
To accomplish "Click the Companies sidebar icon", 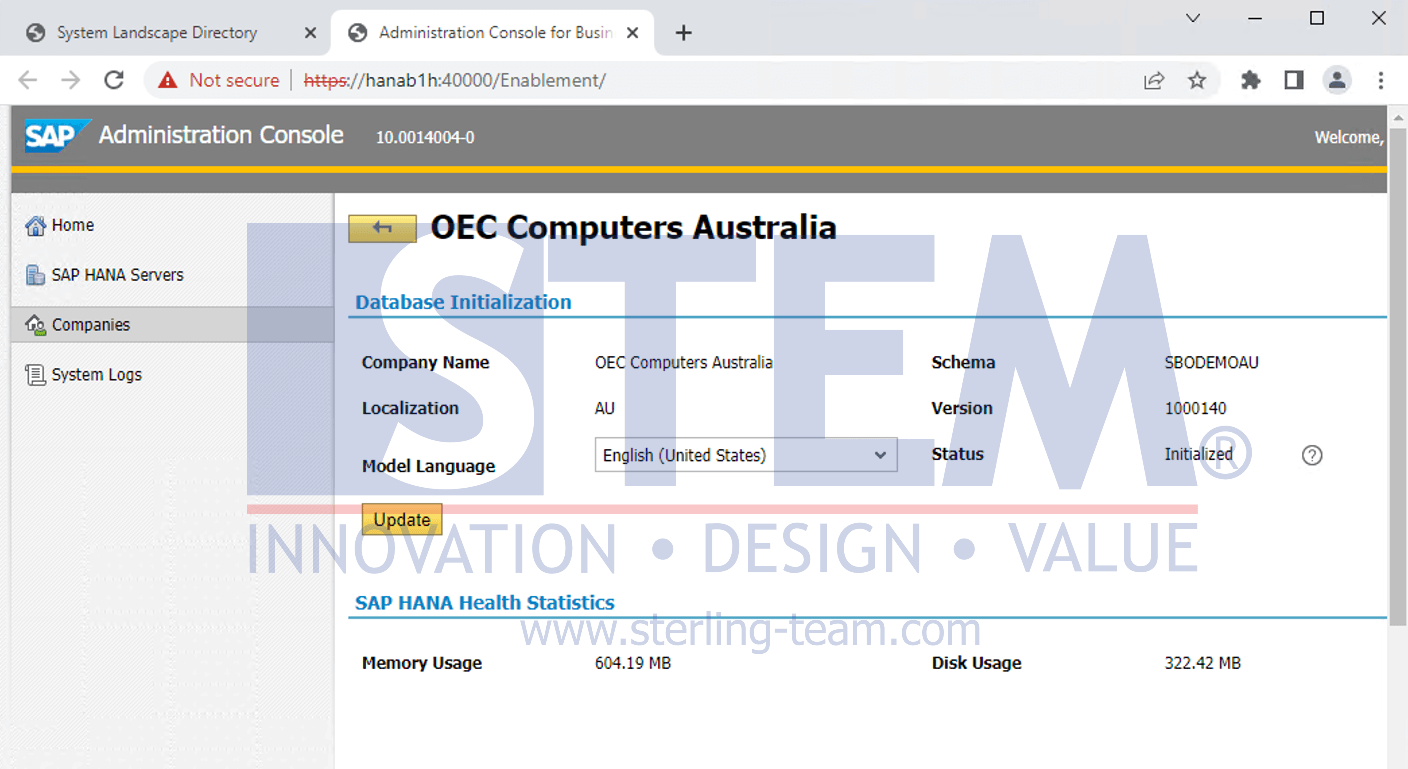I will tap(36, 325).
